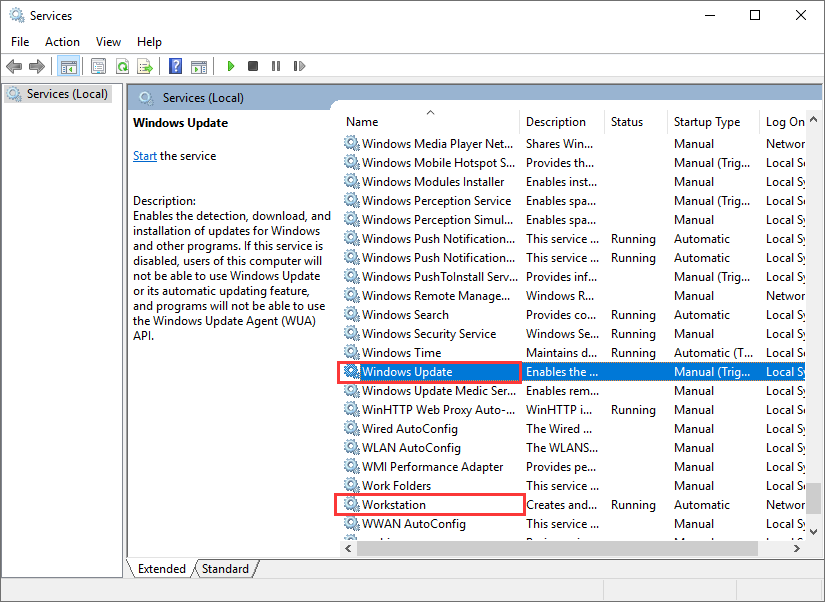
Task: Click the Services title bar icon
Action: 17,15
